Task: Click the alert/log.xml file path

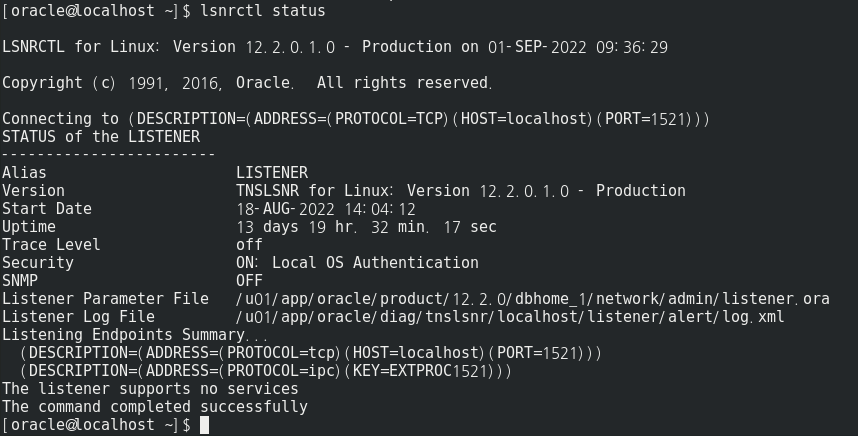Action: [511, 317]
